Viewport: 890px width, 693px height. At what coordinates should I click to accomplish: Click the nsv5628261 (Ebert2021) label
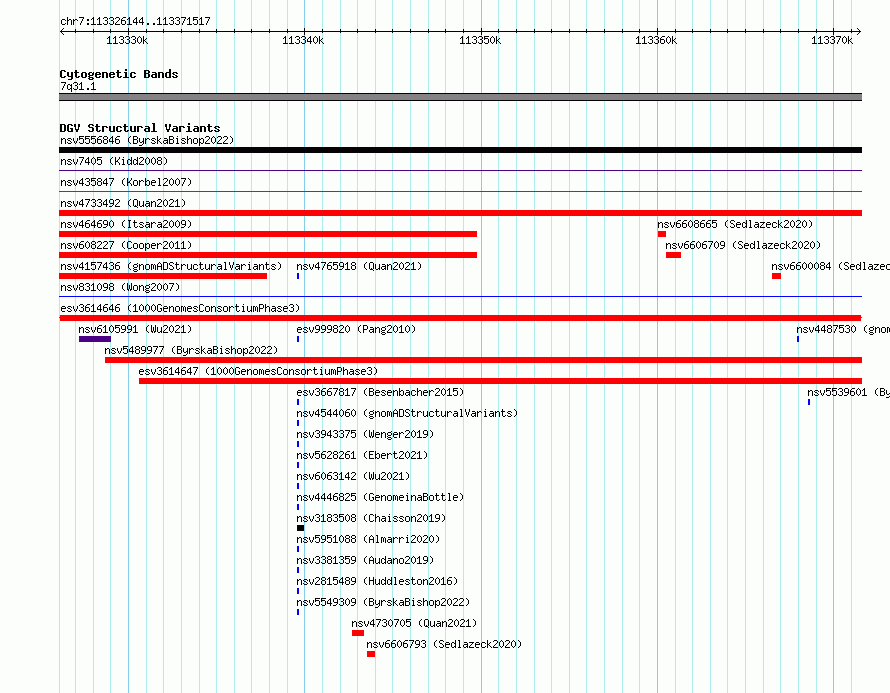tap(362, 455)
